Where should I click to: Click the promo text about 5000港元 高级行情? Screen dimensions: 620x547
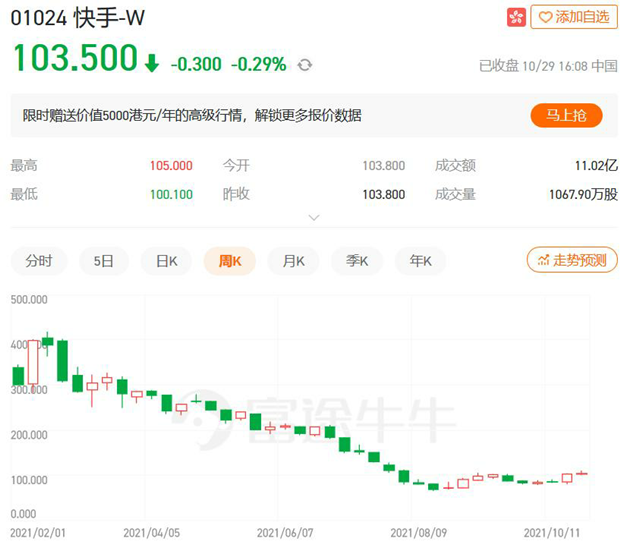[192, 115]
